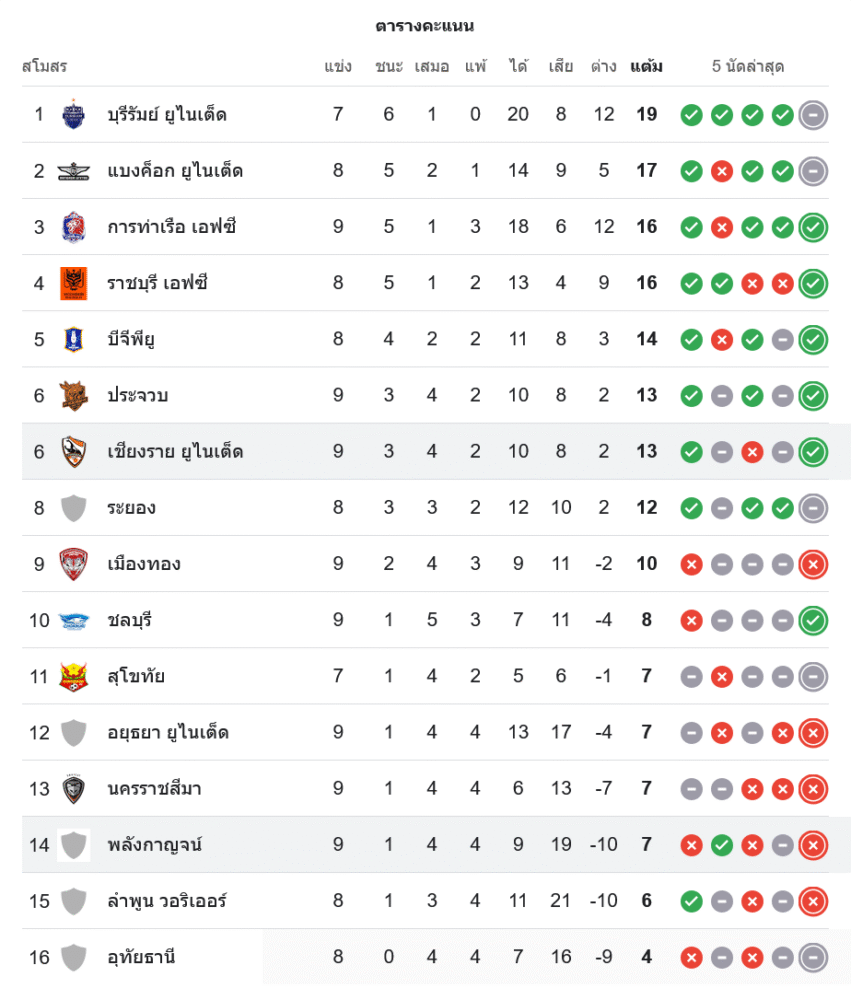Click the ตารางคะแนน title heading
The width and height of the screenshot is (851, 1000).
pos(425,25)
